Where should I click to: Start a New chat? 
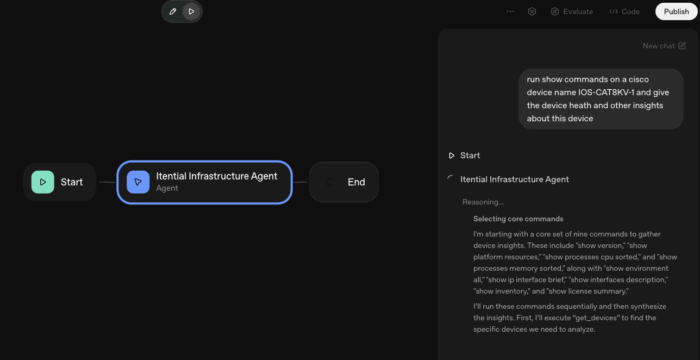[664, 46]
